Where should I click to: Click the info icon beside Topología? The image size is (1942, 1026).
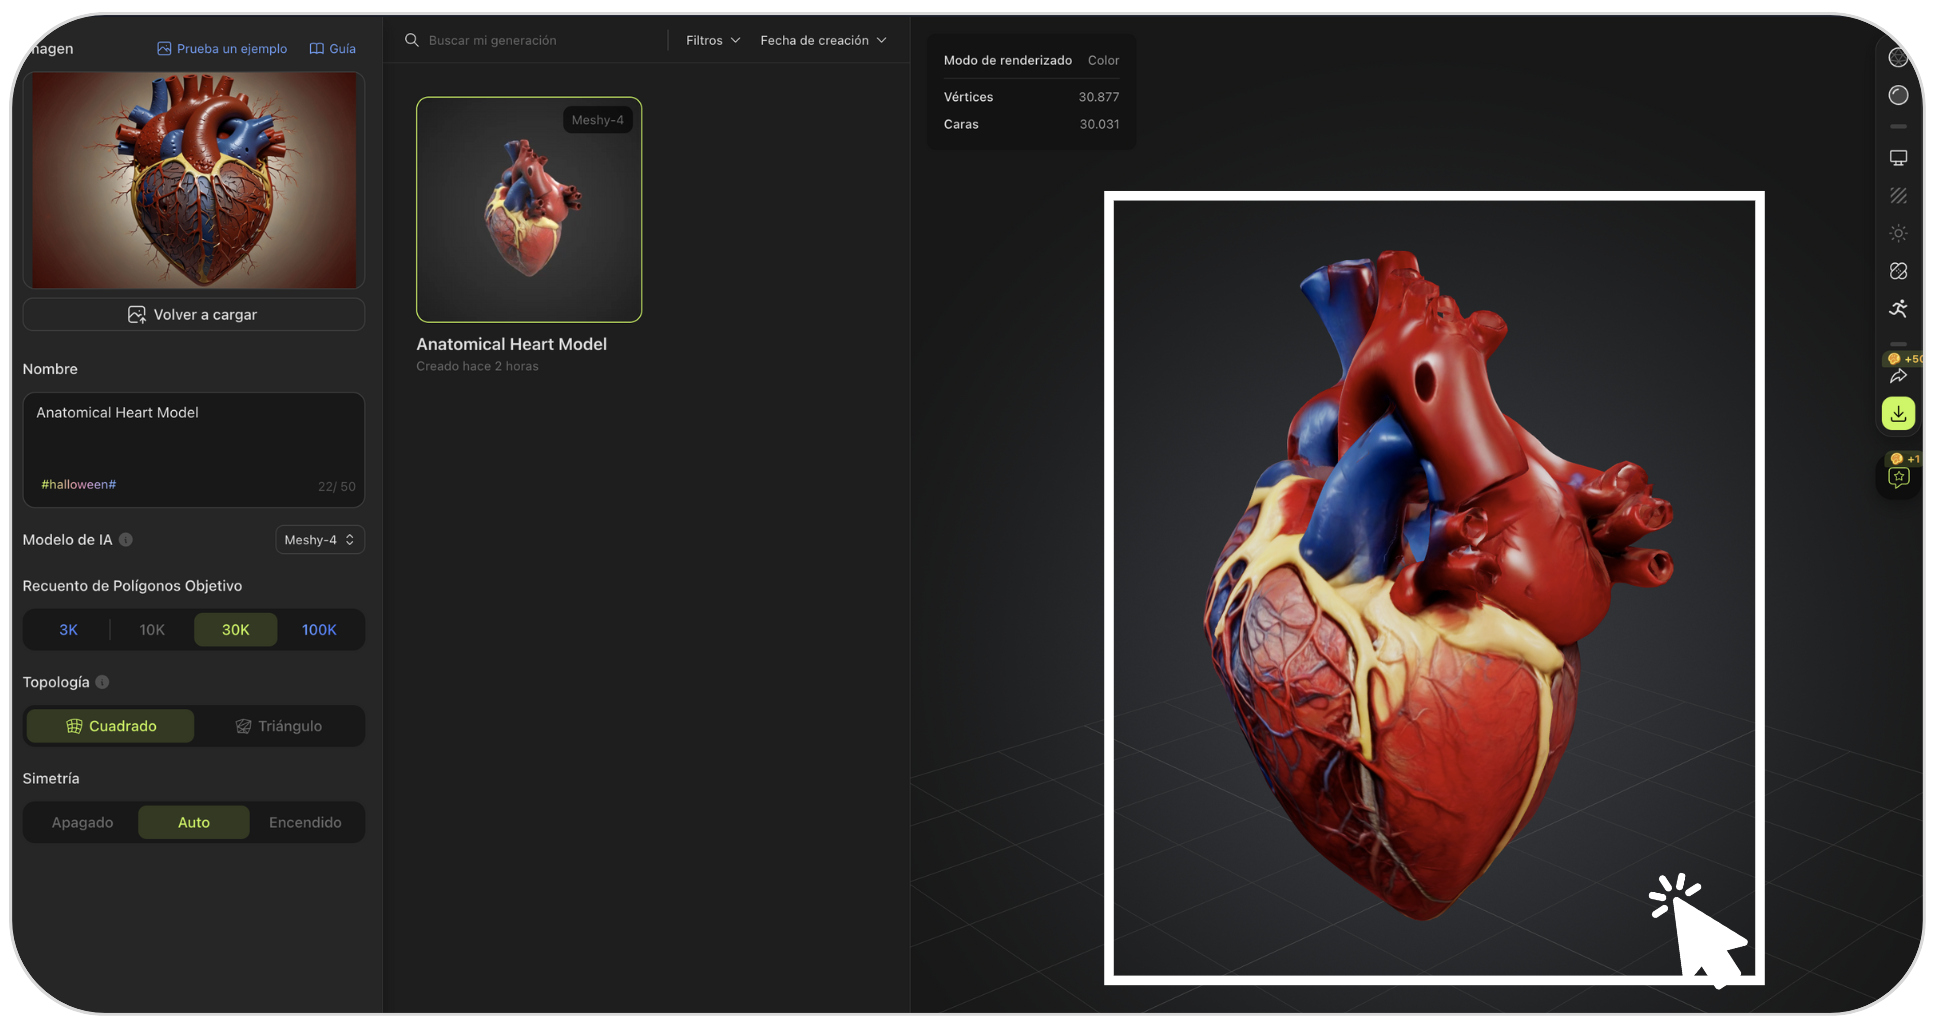(x=102, y=682)
